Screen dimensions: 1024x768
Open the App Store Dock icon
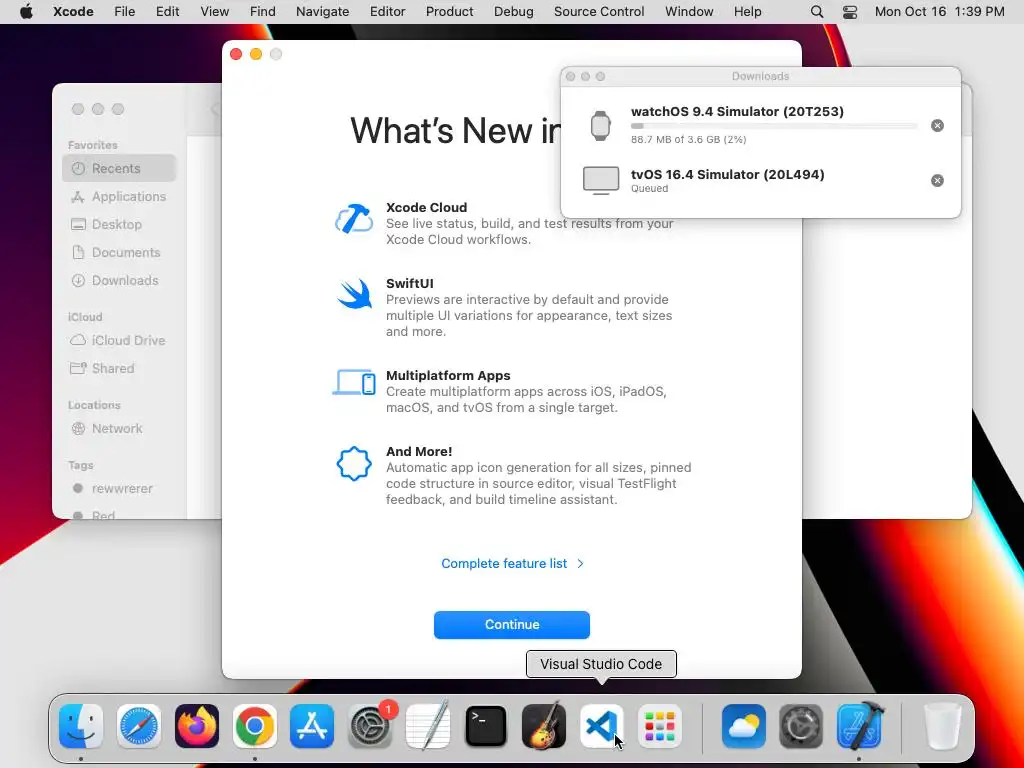[312, 726]
